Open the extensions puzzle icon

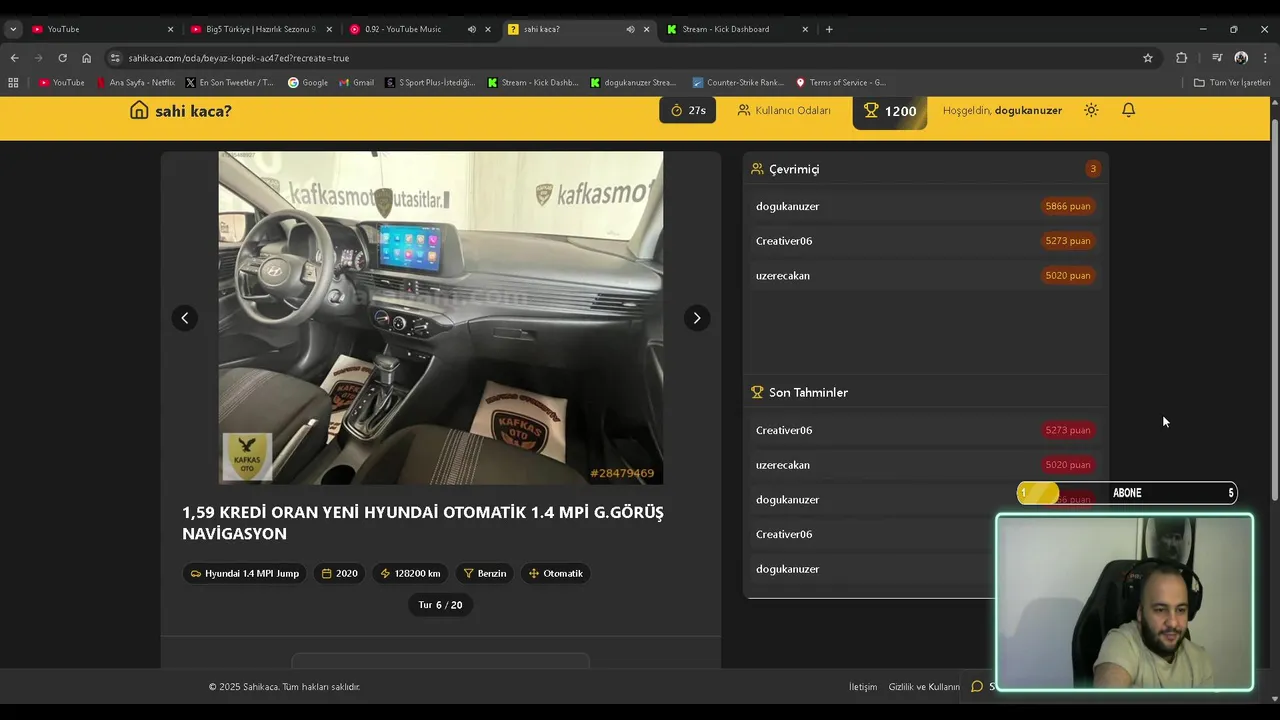coord(1181,58)
